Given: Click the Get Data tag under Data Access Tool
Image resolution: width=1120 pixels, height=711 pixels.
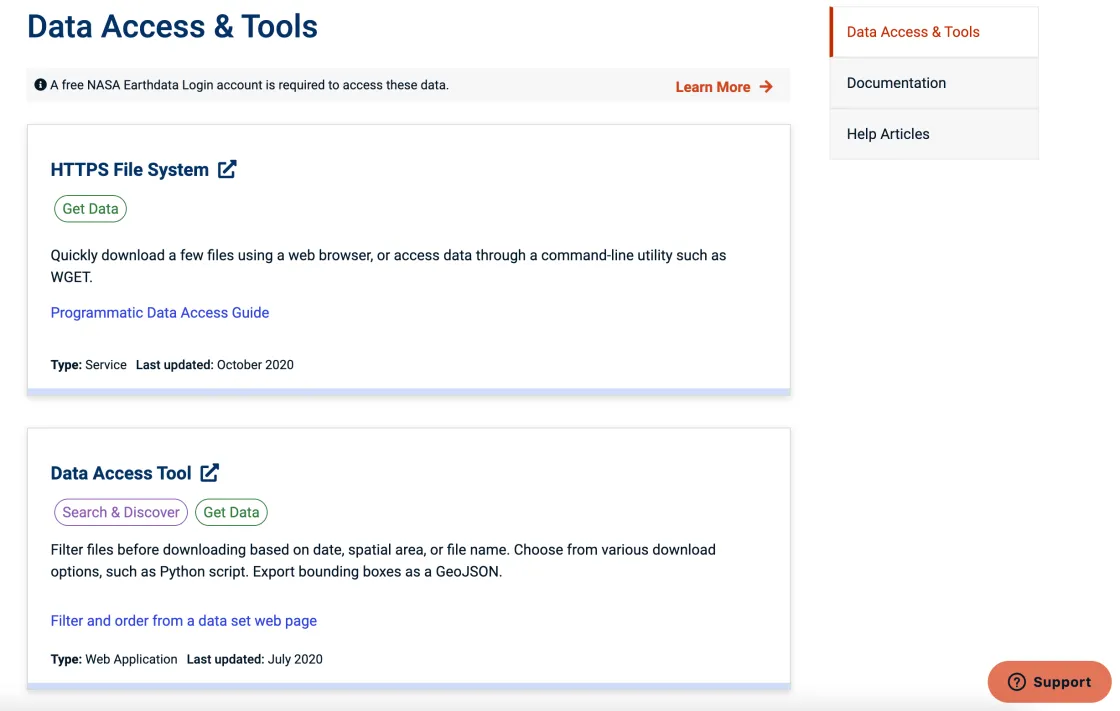Looking at the screenshot, I should click(x=231, y=511).
